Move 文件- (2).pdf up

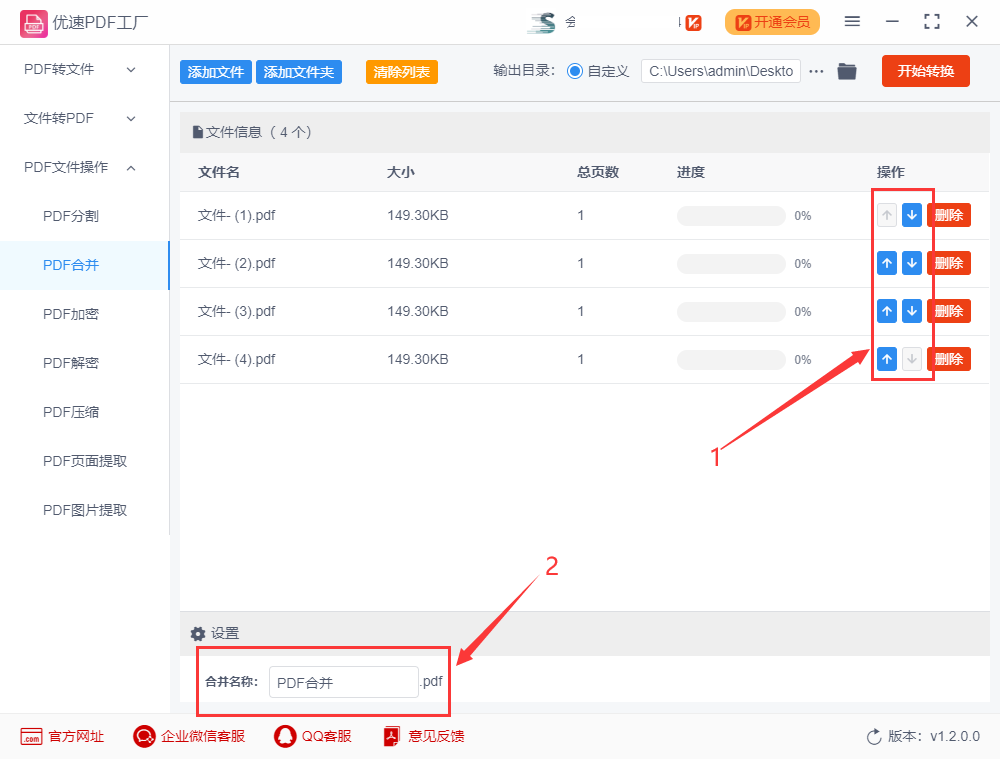886,263
